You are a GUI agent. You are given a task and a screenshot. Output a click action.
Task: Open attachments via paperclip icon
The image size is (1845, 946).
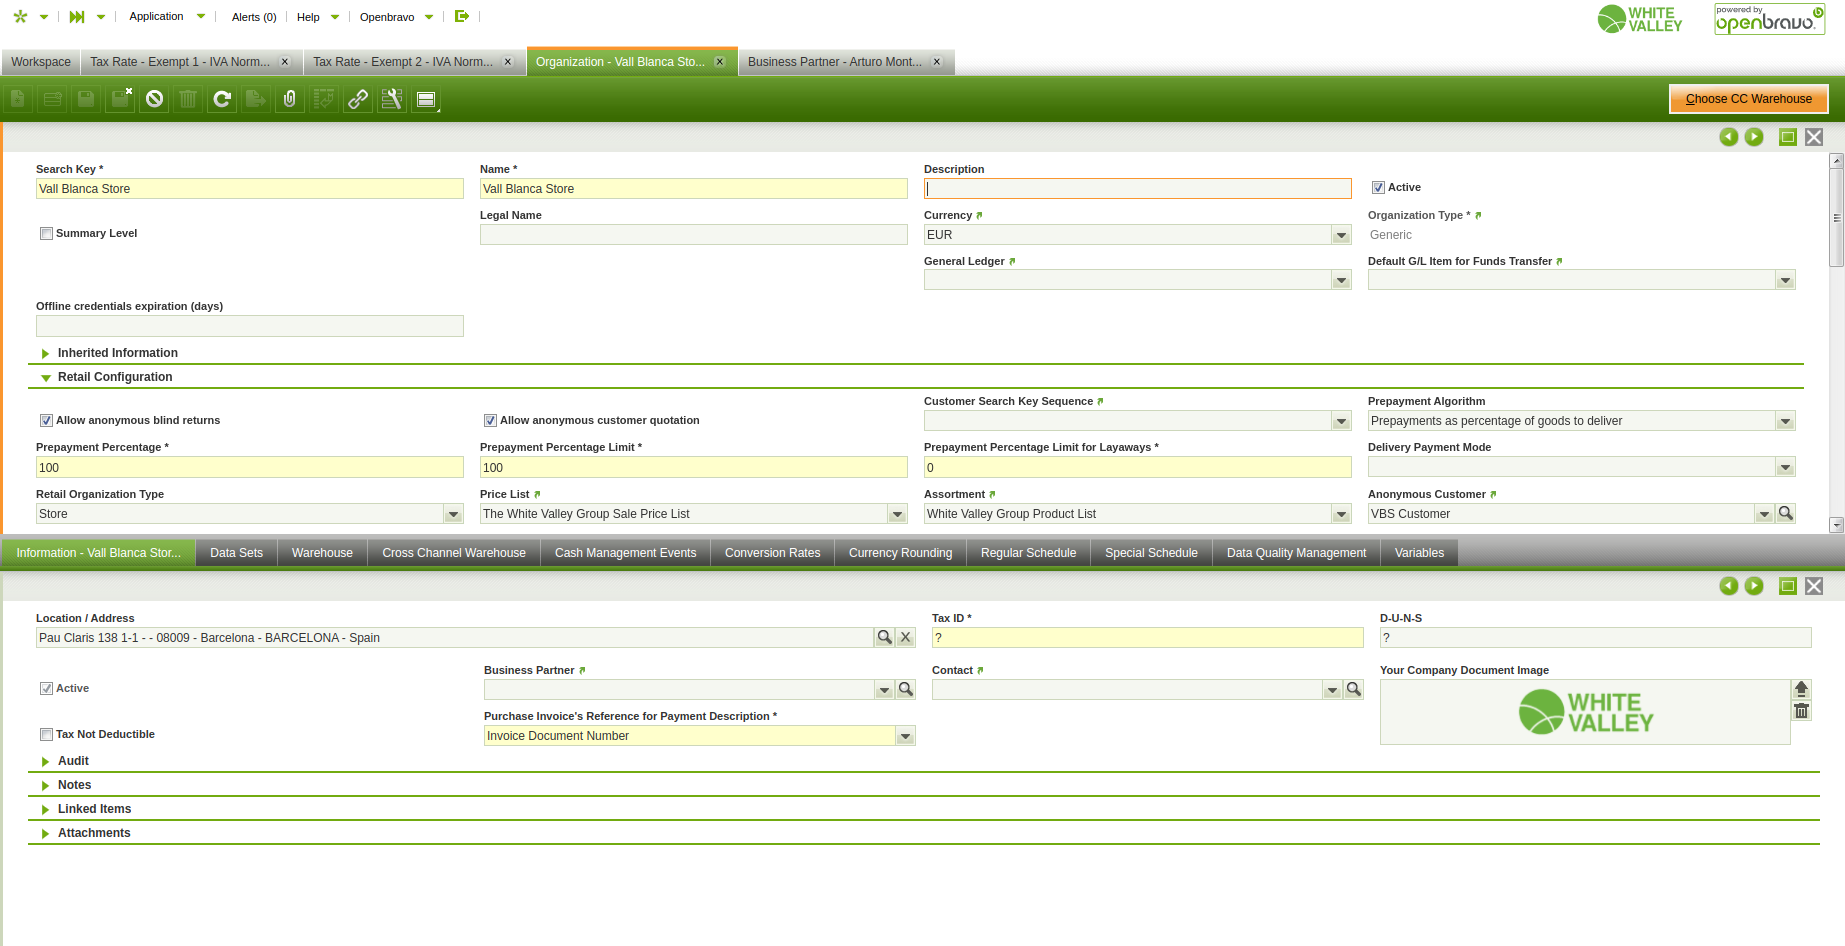point(290,99)
